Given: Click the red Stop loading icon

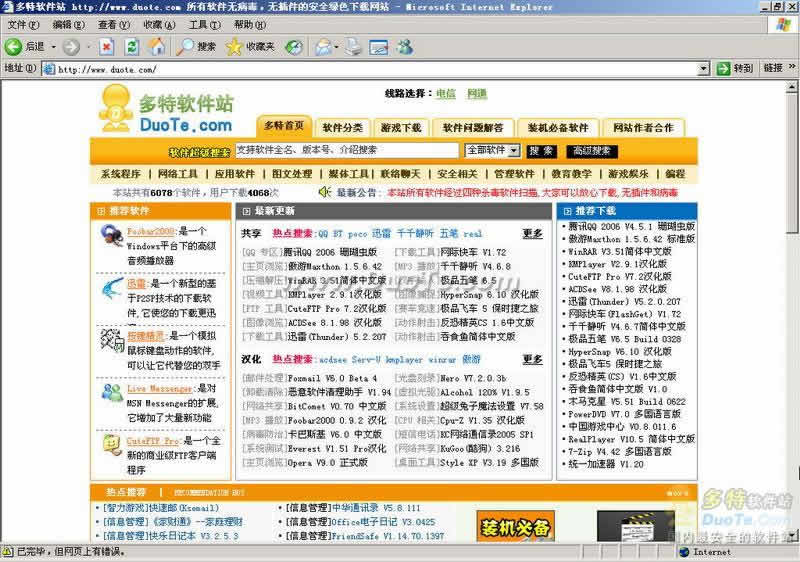Looking at the screenshot, I should coord(106,46).
